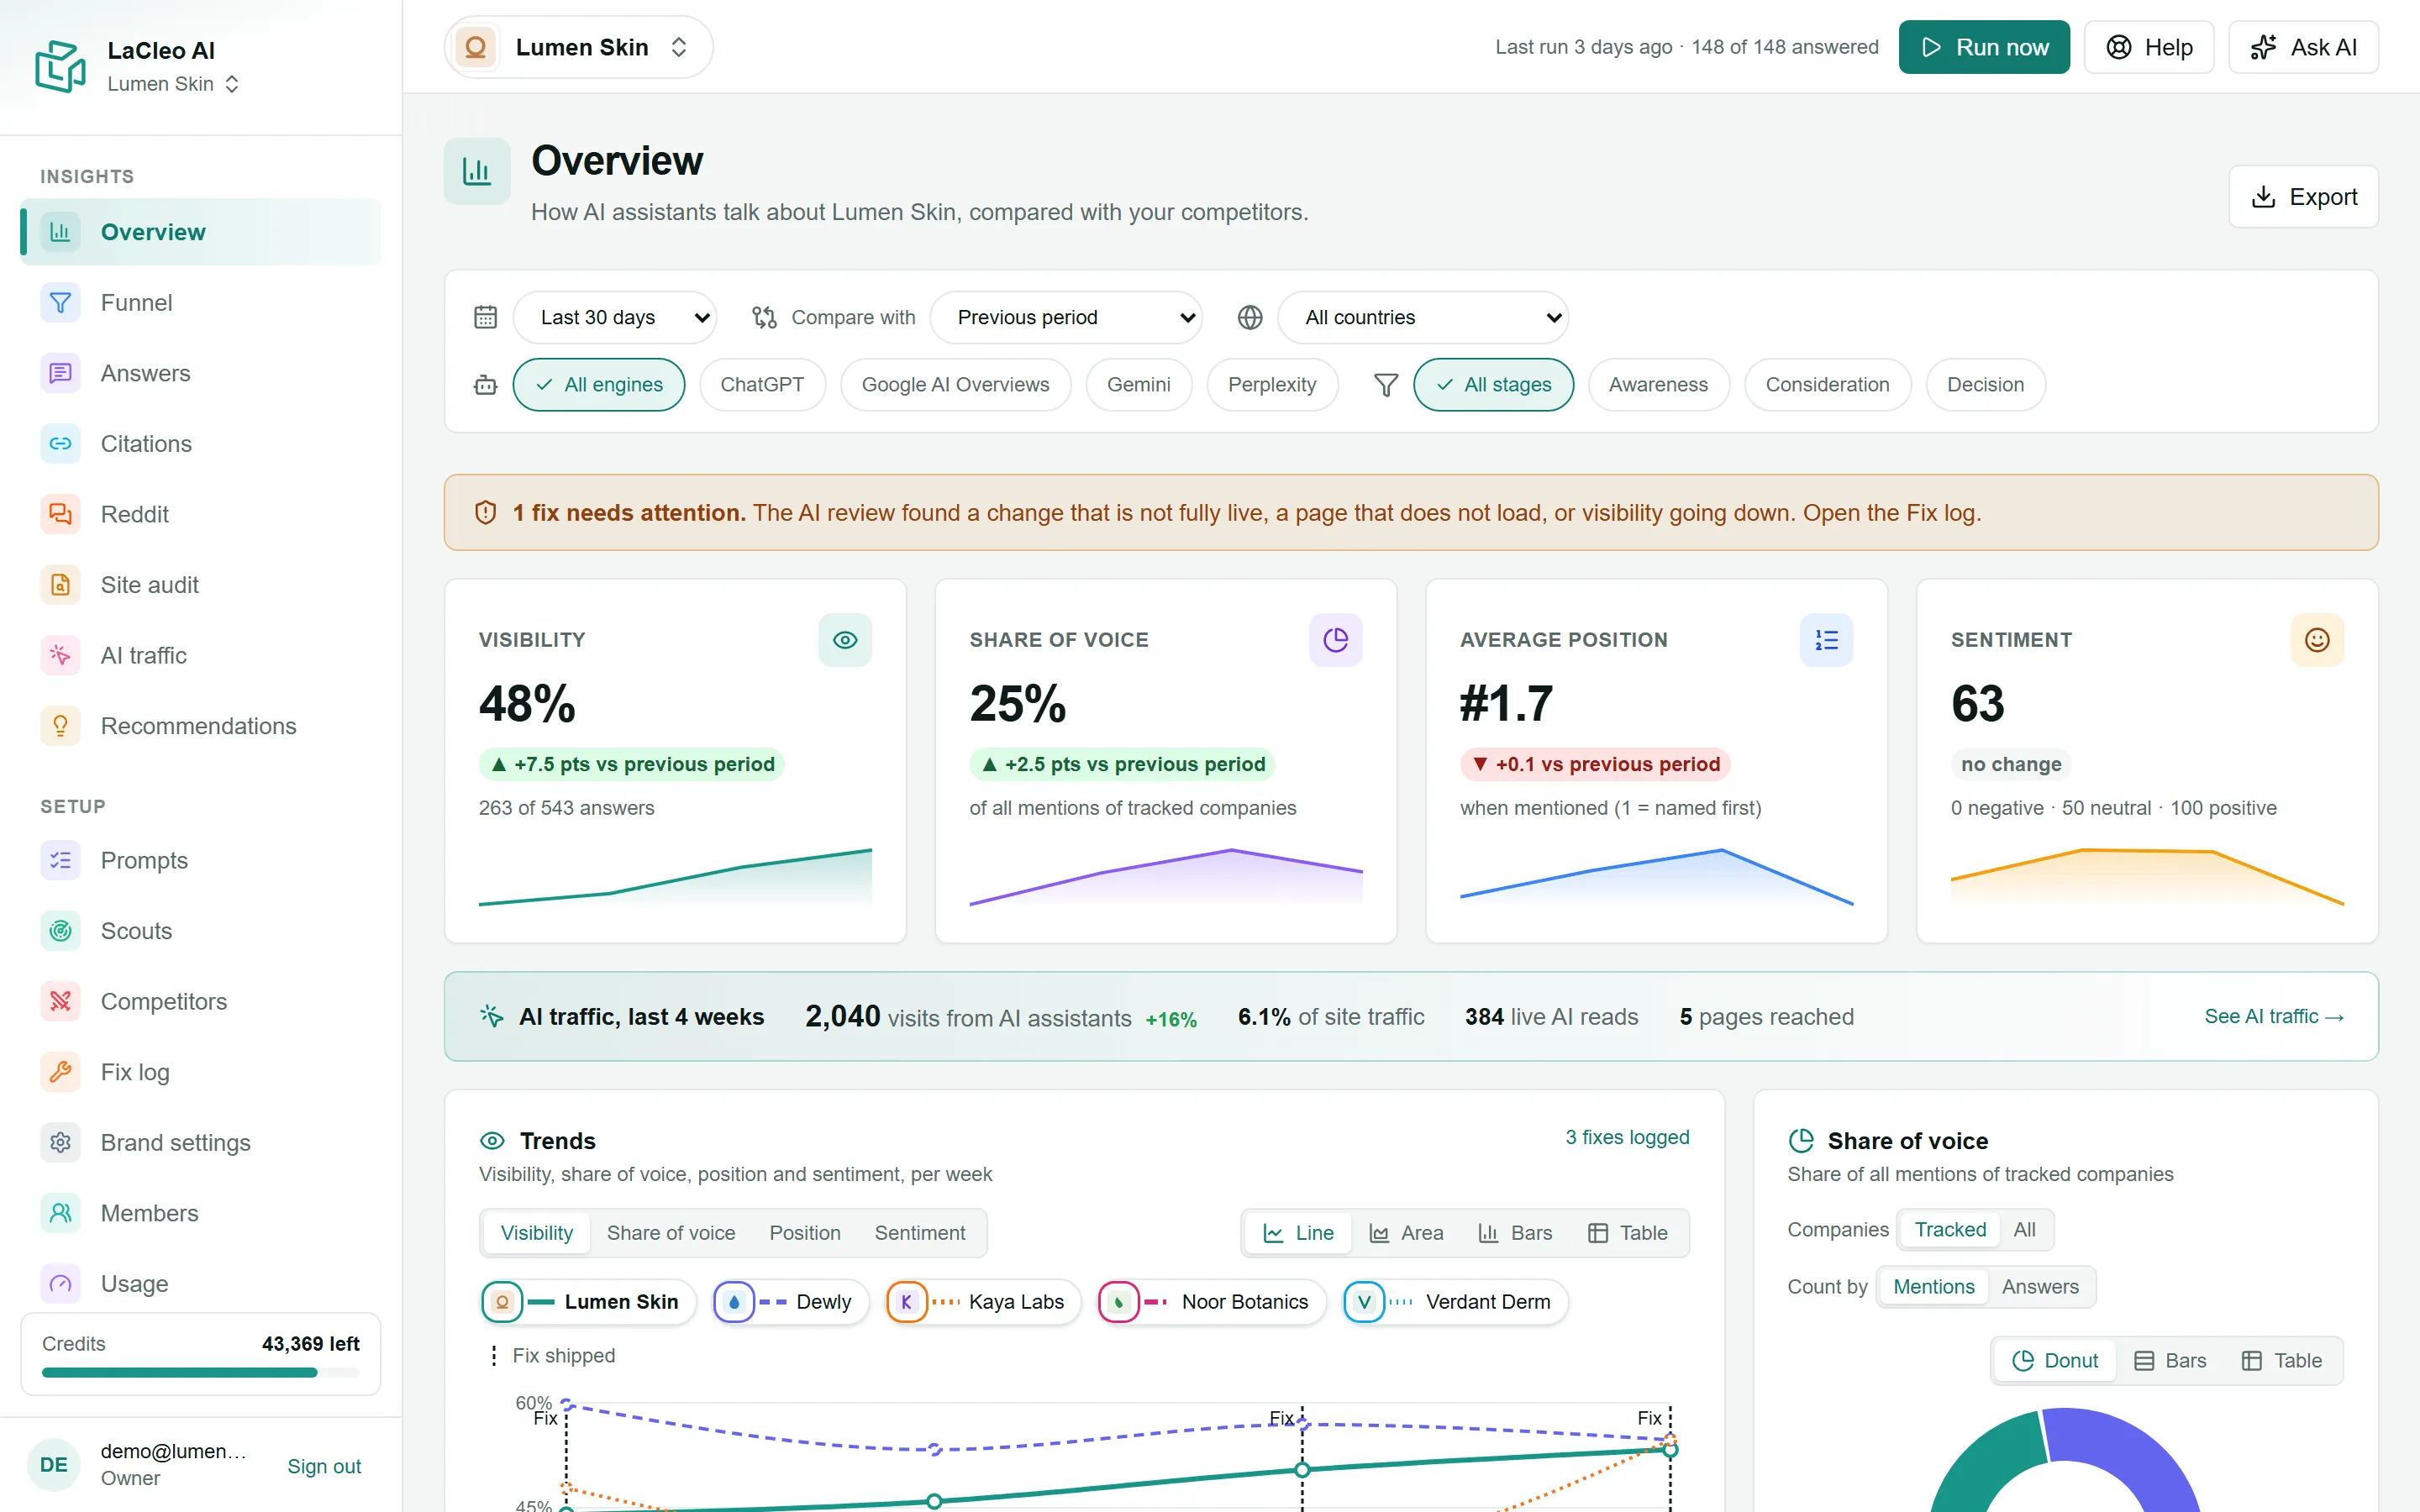Click the Visibility card eye icon
The height and width of the screenshot is (1512, 2420).
pyautogui.click(x=845, y=640)
